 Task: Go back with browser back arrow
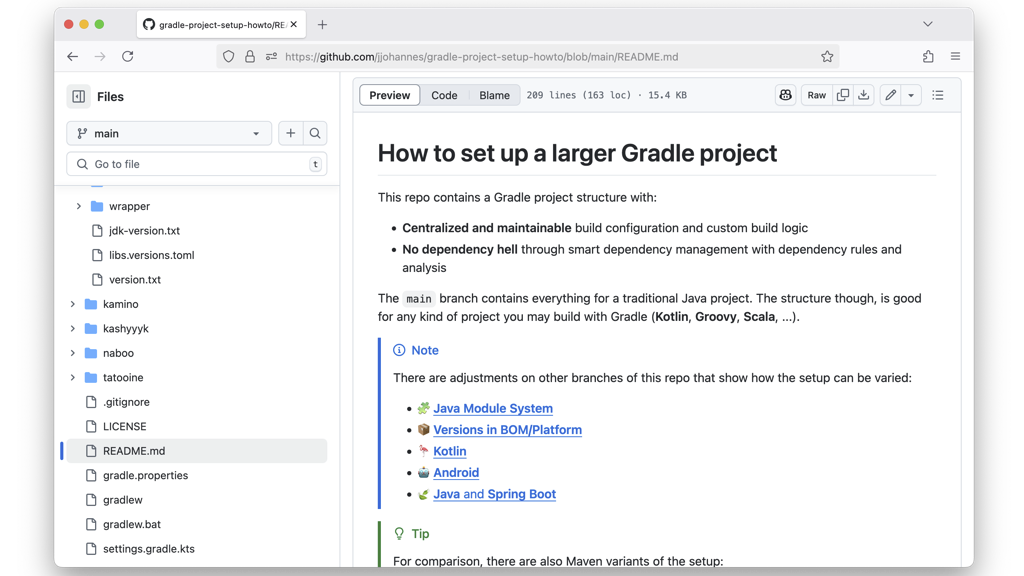72,57
